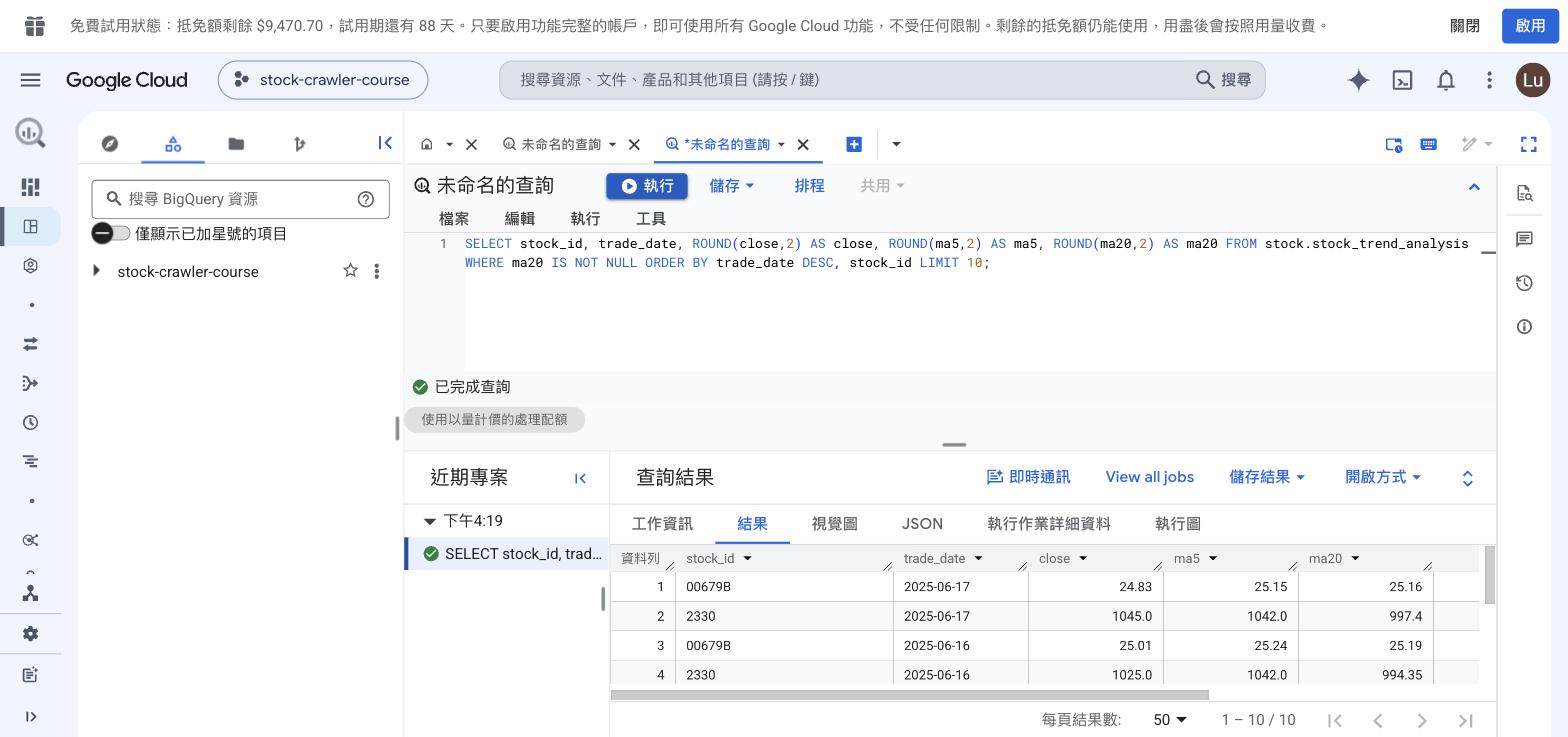Viewport: 1568px width, 737px height.
Task: Open the notifications bell
Action: point(1446,80)
